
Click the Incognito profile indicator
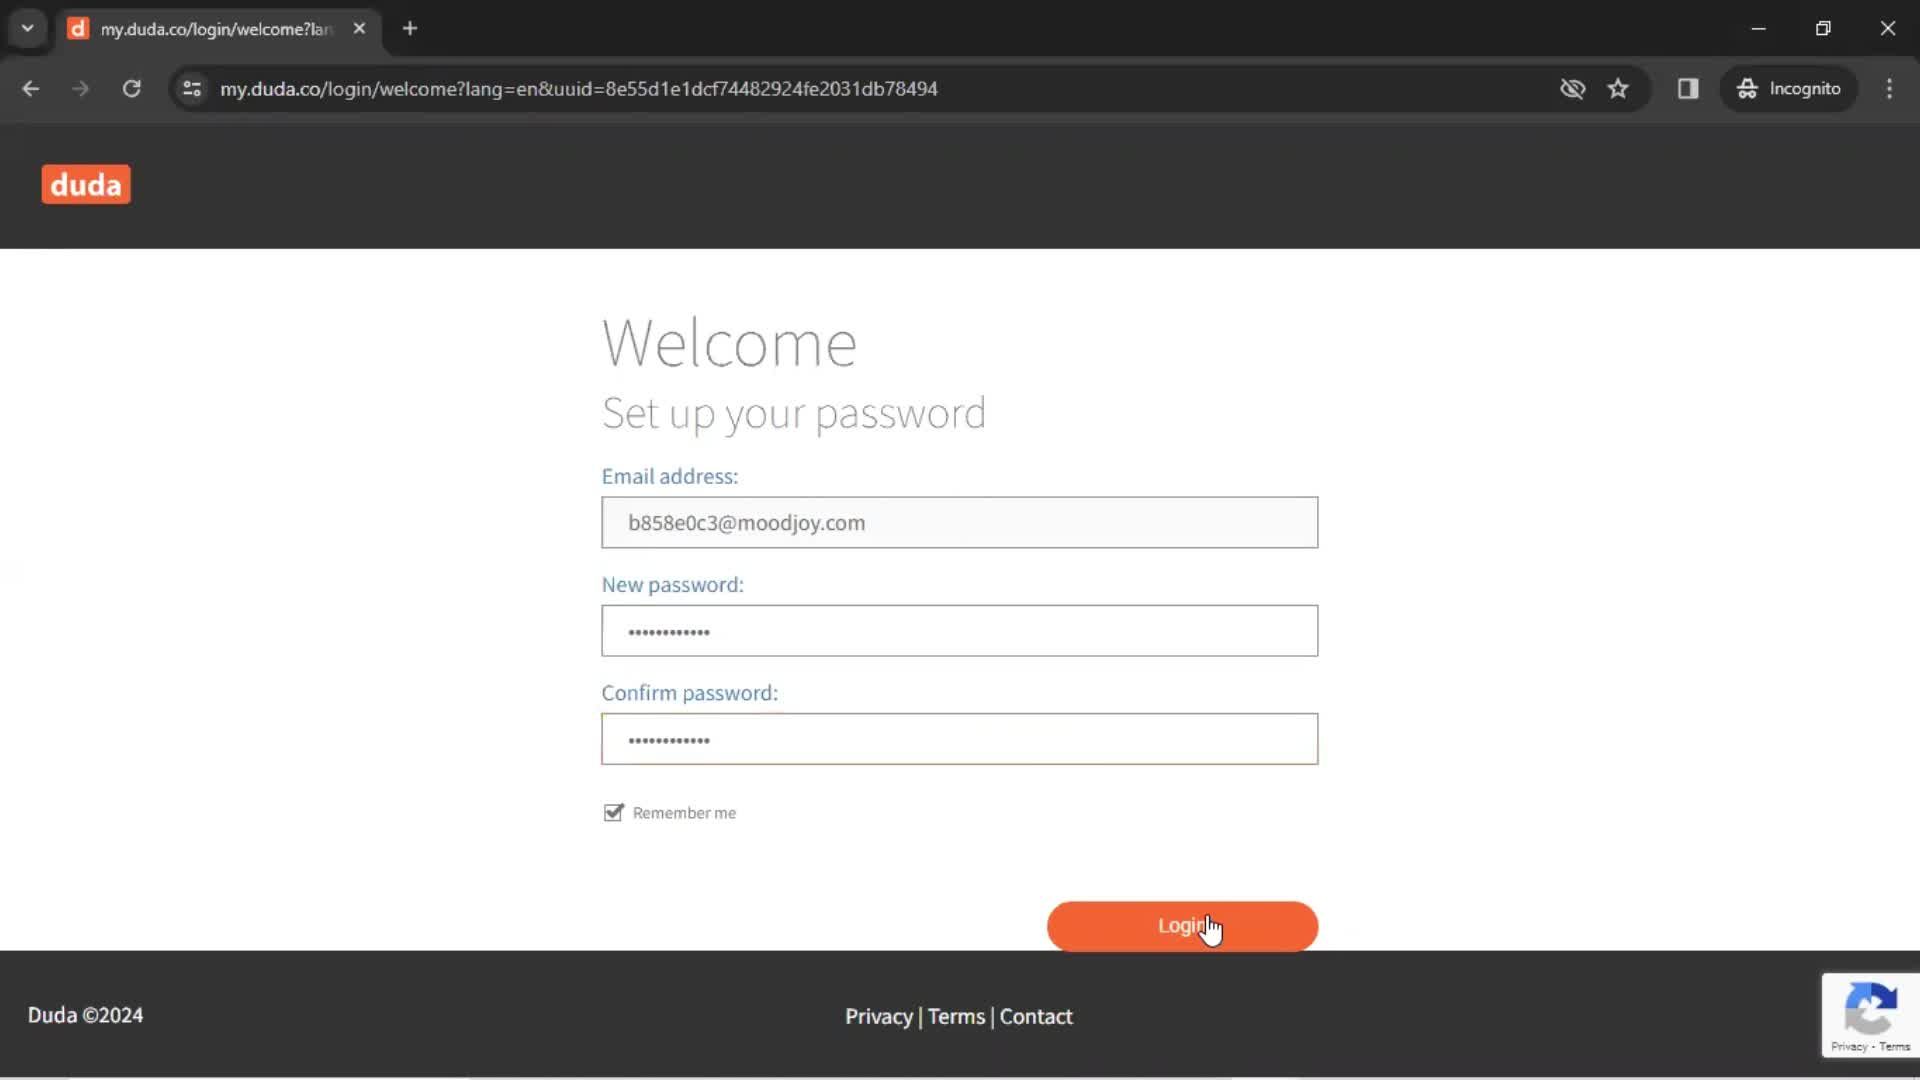pyautogui.click(x=1789, y=89)
